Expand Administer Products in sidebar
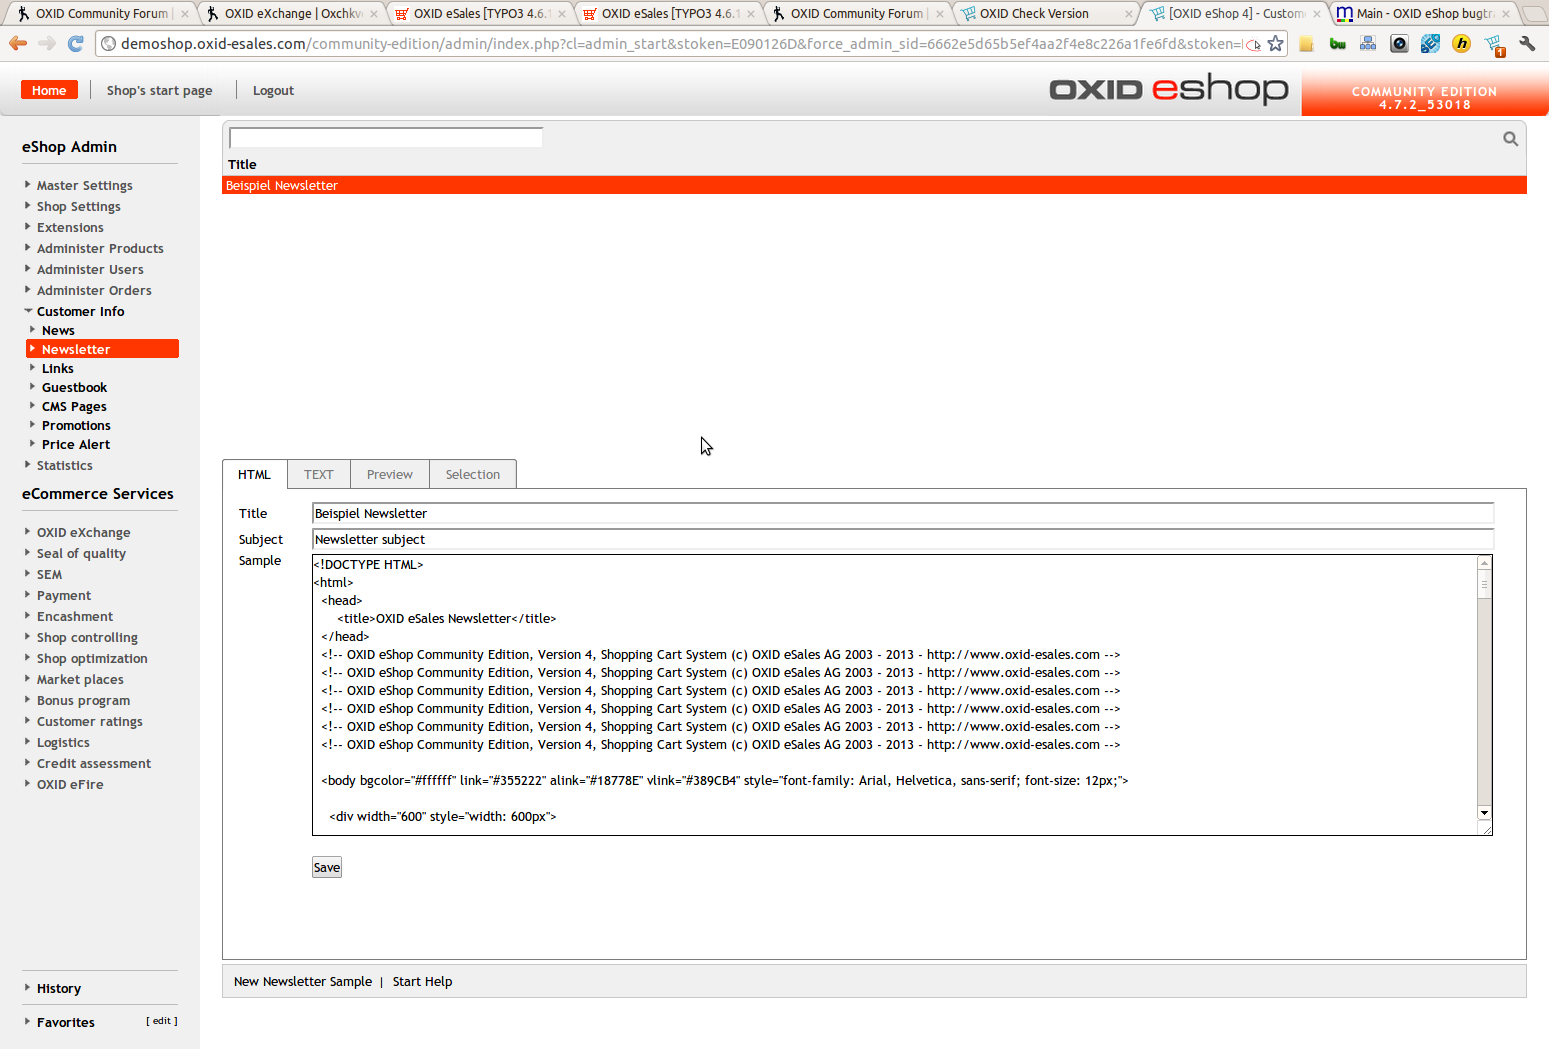 tap(100, 248)
